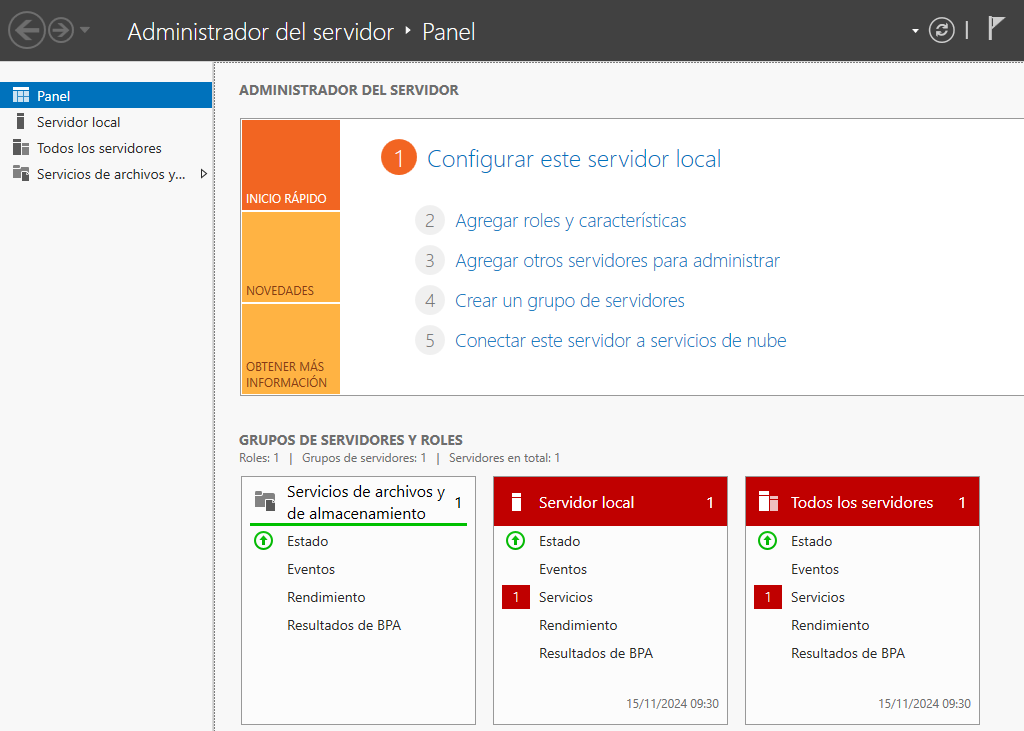Viewport: 1024px width, 731px height.
Task: Click green status icon in Servidor local tile
Action: click(515, 541)
